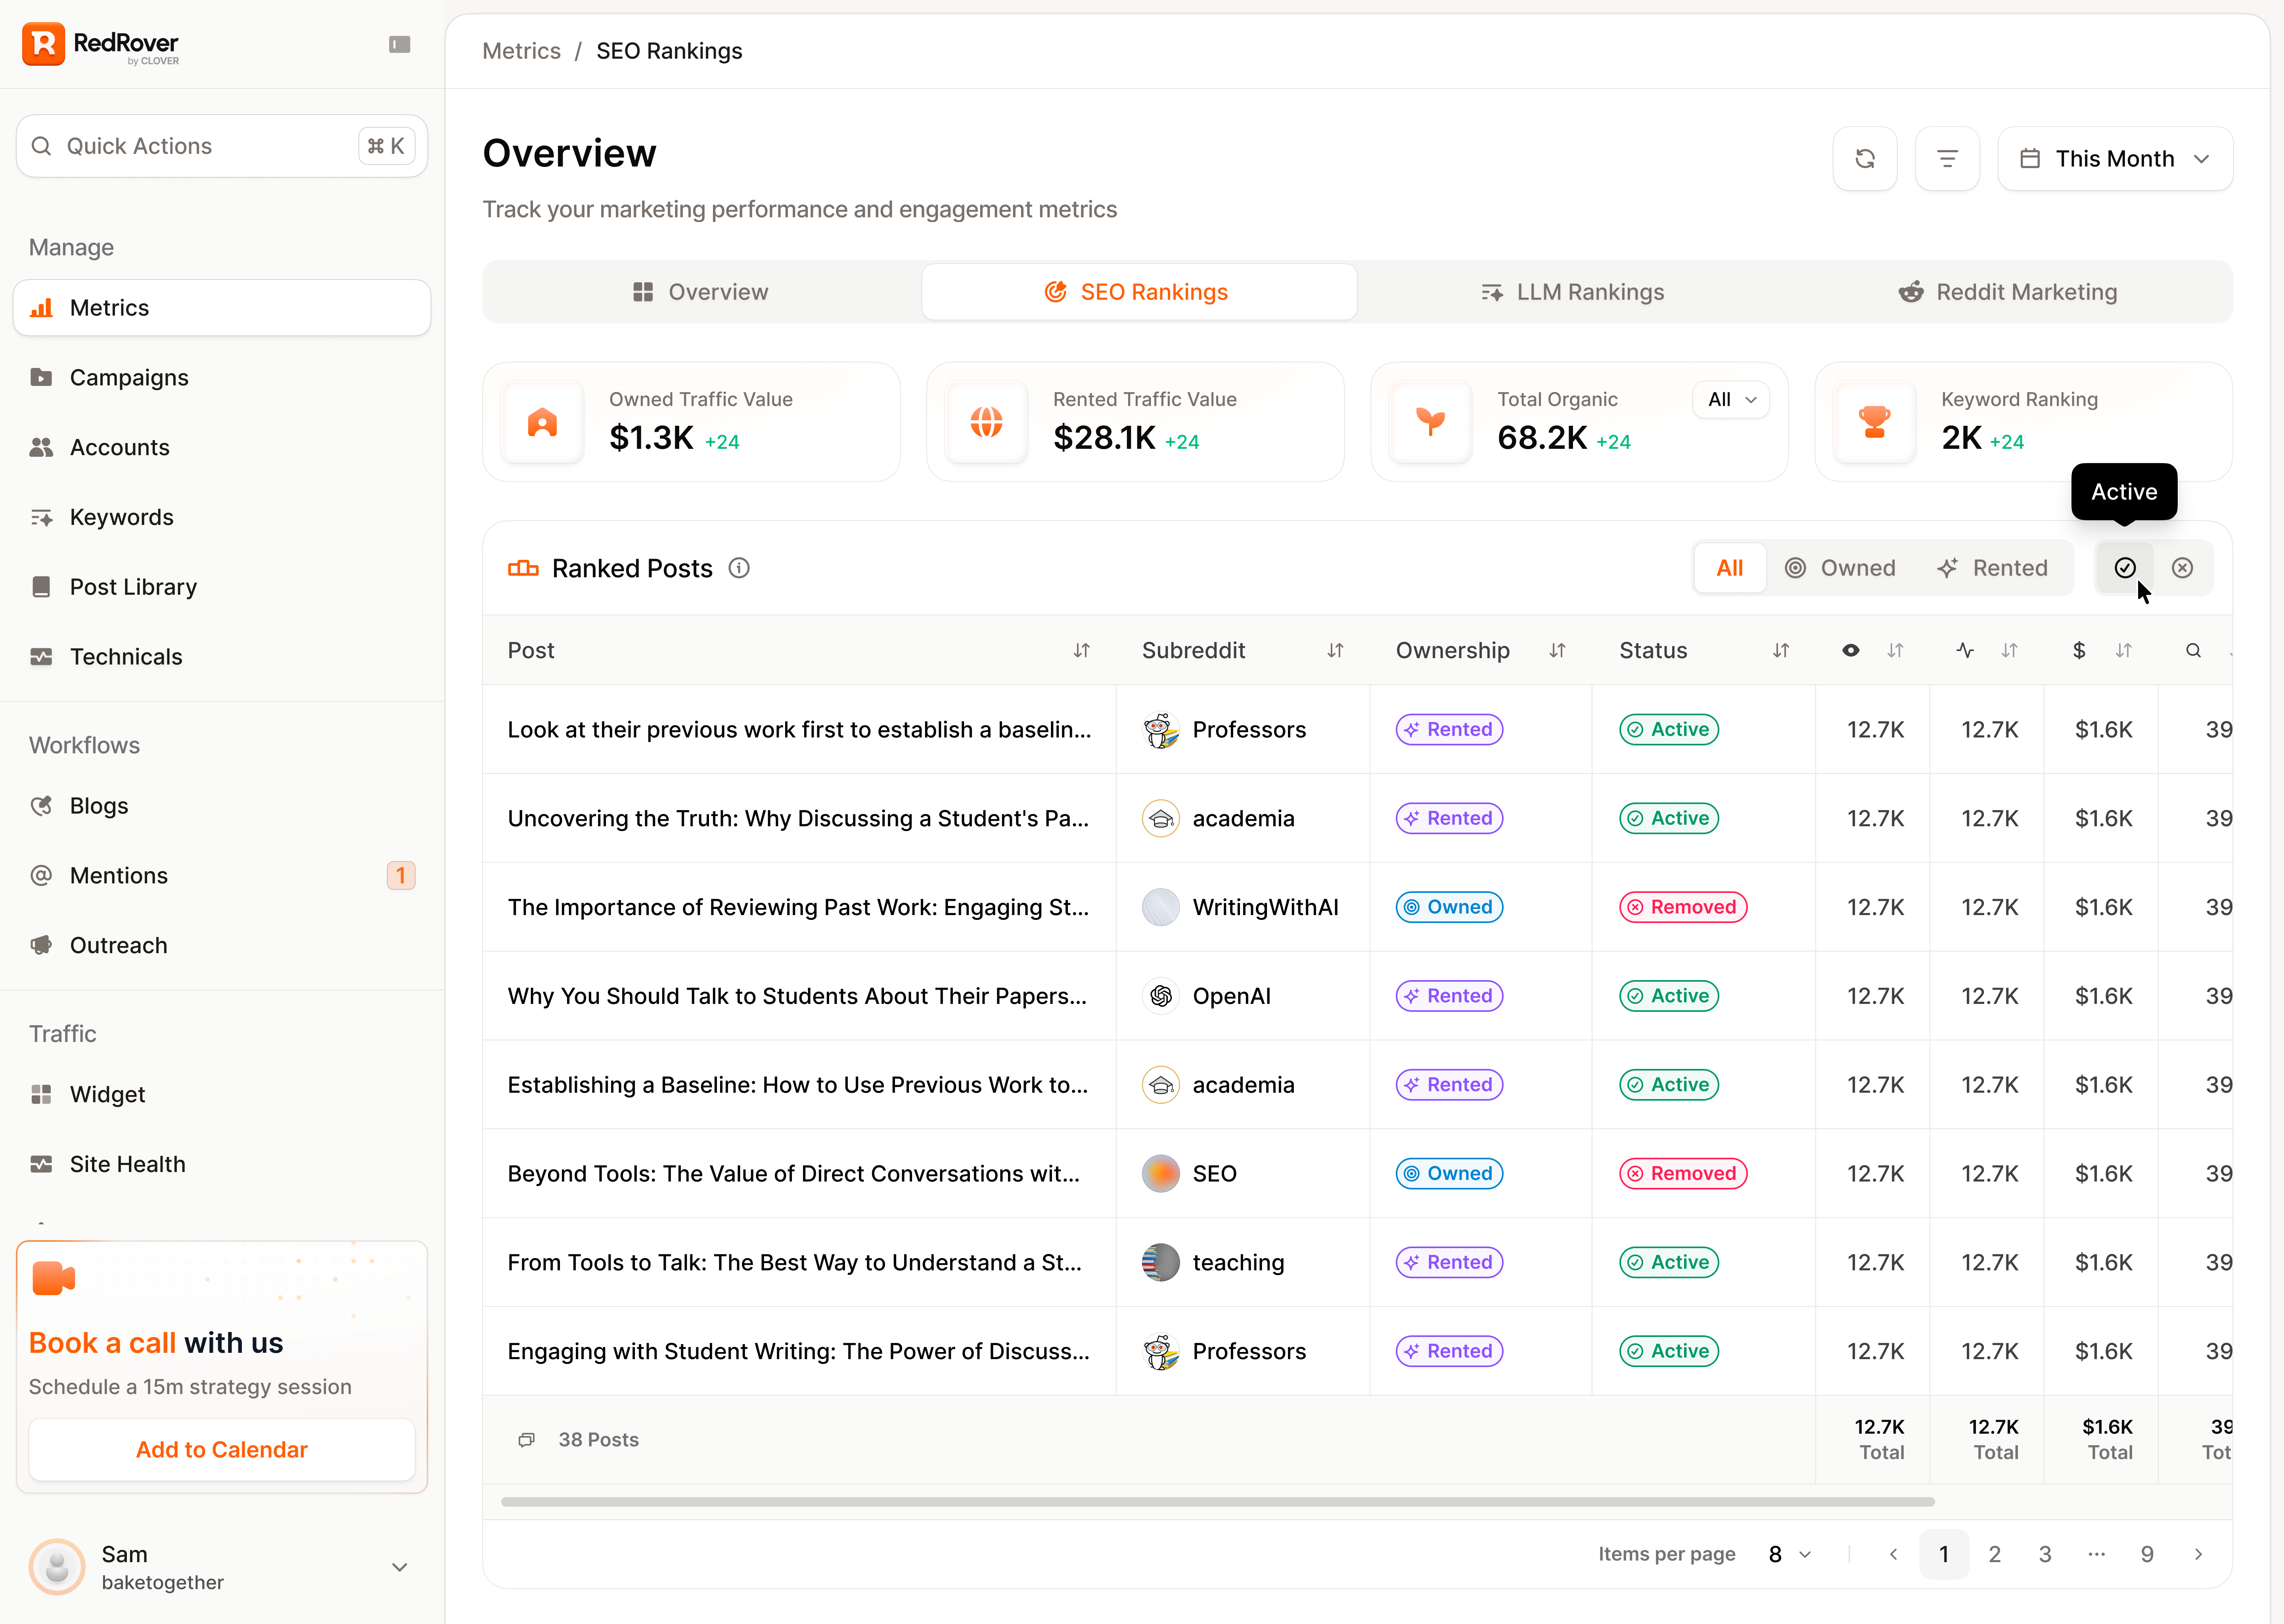Go to page 2 of posts
Image resolution: width=2284 pixels, height=1624 pixels.
point(1994,1554)
